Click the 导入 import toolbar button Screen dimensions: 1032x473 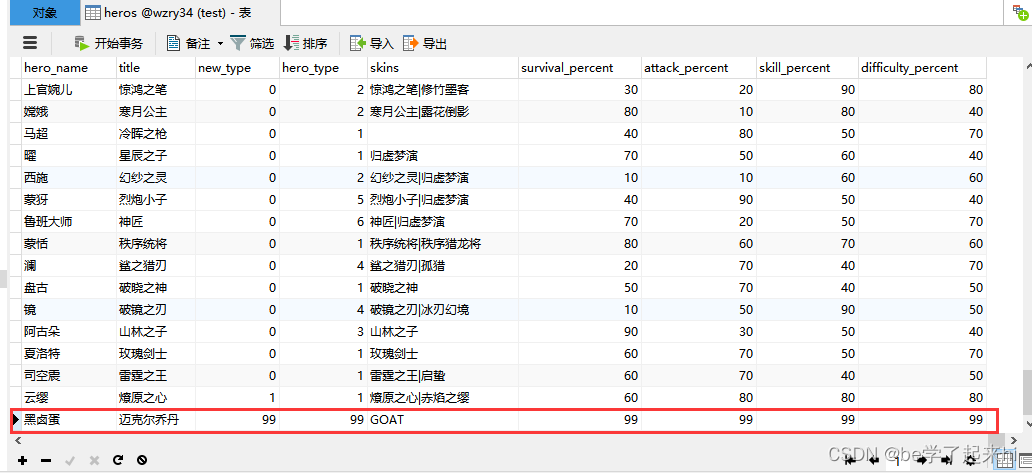372,43
